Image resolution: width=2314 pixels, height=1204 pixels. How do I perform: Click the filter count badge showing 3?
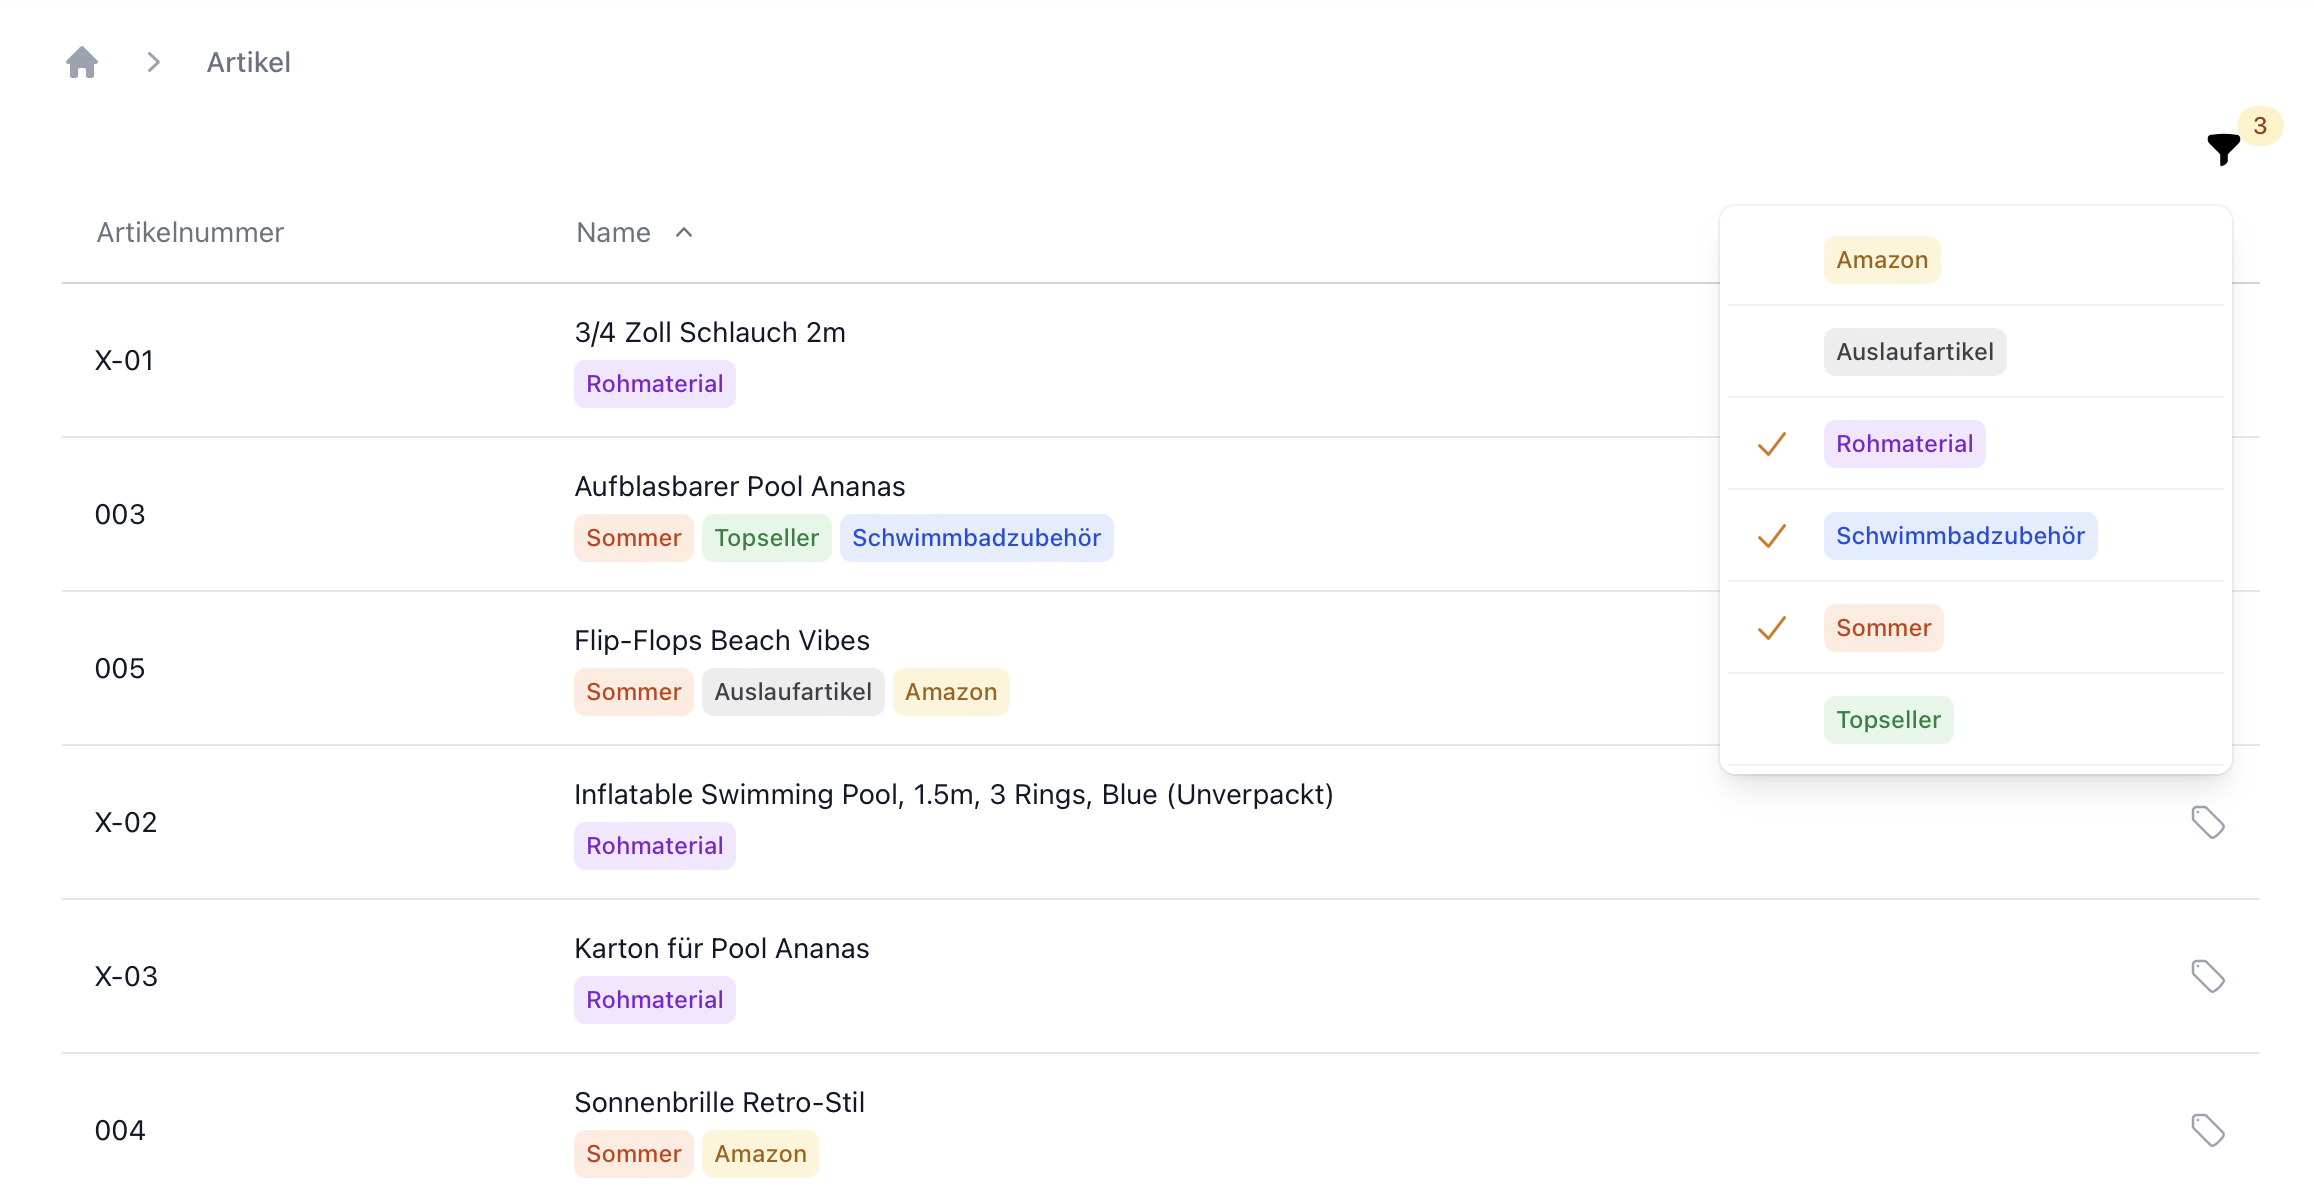point(2260,126)
